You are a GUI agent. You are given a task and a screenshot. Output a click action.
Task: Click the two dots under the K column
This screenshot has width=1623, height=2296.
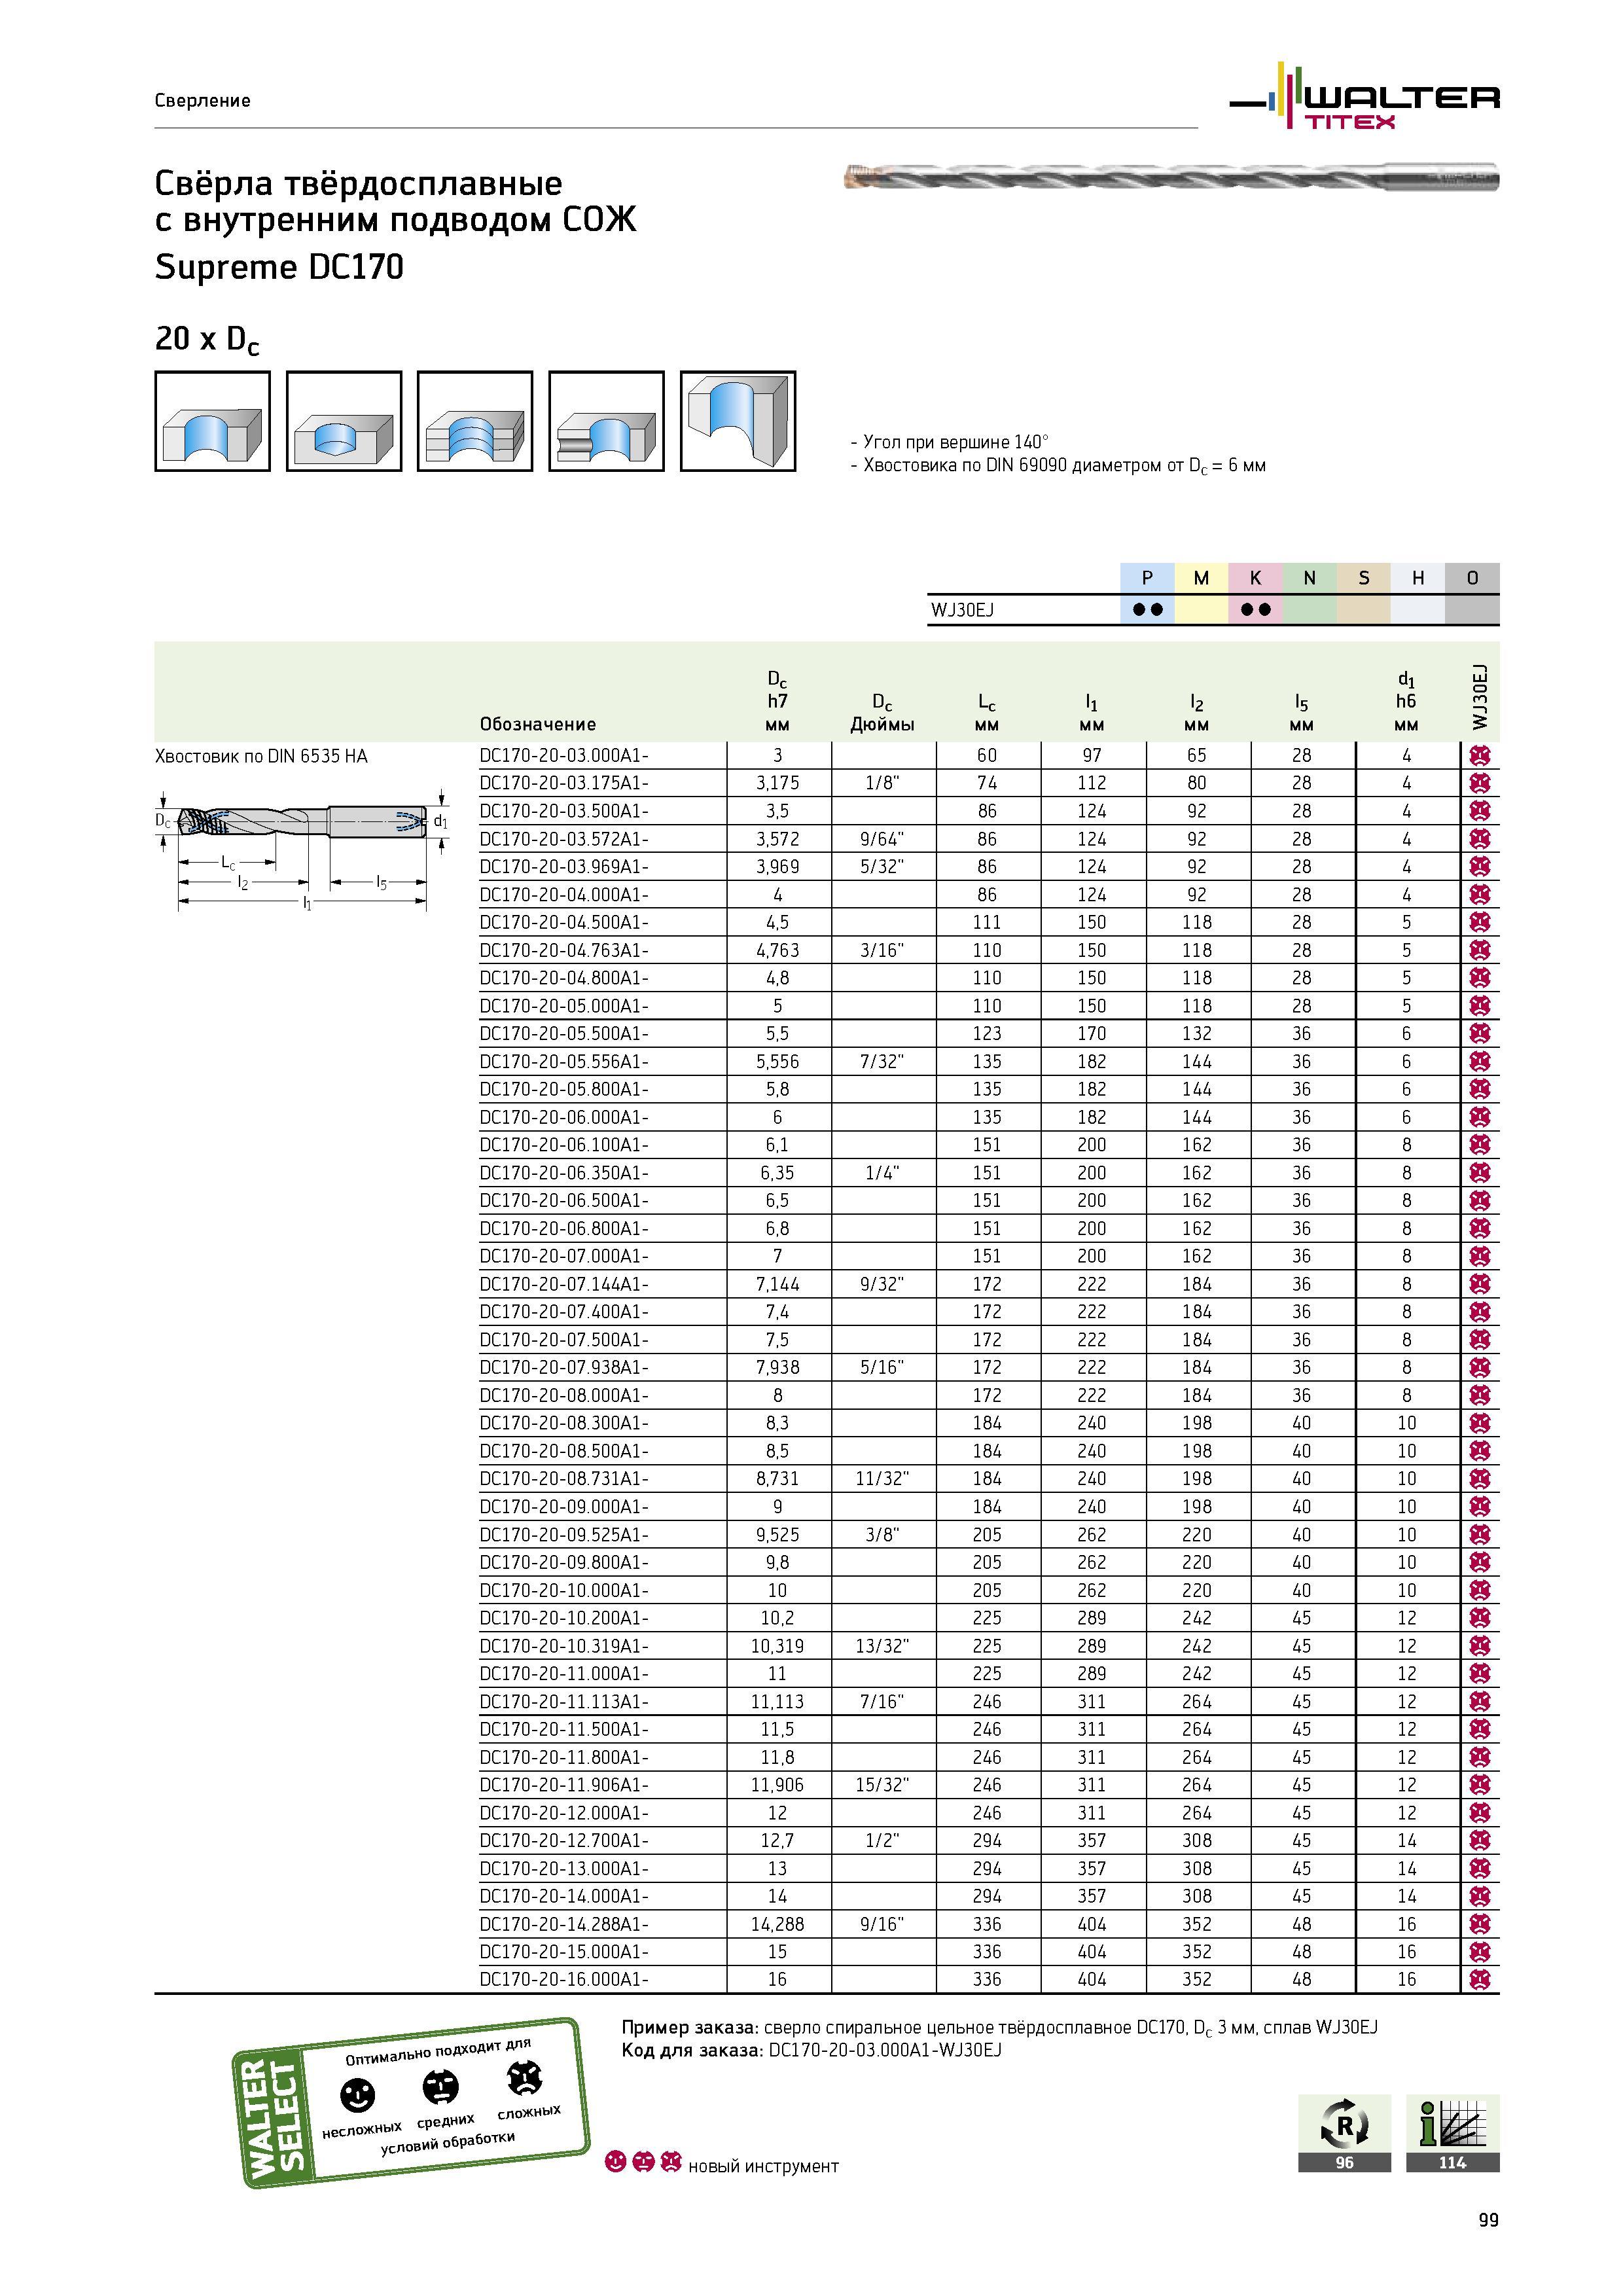pyautogui.click(x=1255, y=610)
